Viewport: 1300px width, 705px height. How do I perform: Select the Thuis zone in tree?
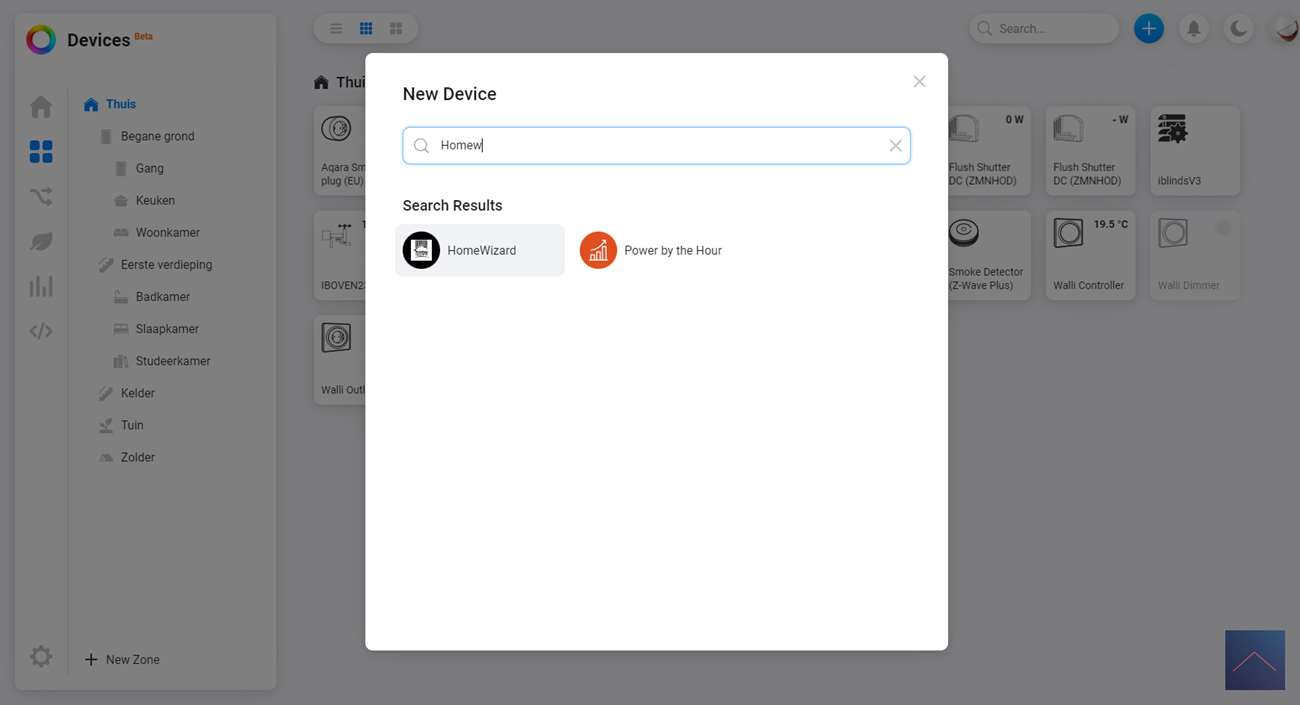click(120, 104)
